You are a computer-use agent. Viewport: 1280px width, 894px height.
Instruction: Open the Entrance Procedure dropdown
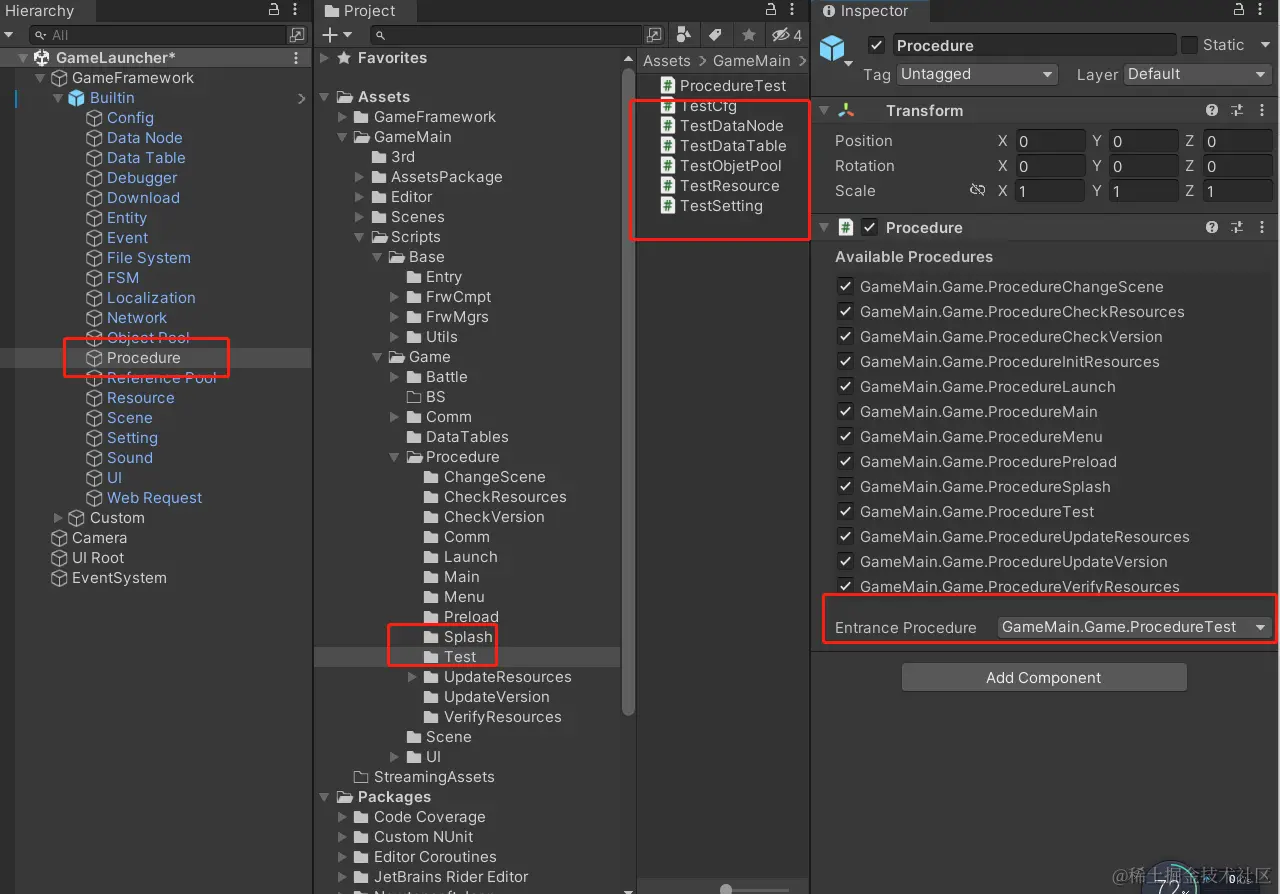(1135, 627)
